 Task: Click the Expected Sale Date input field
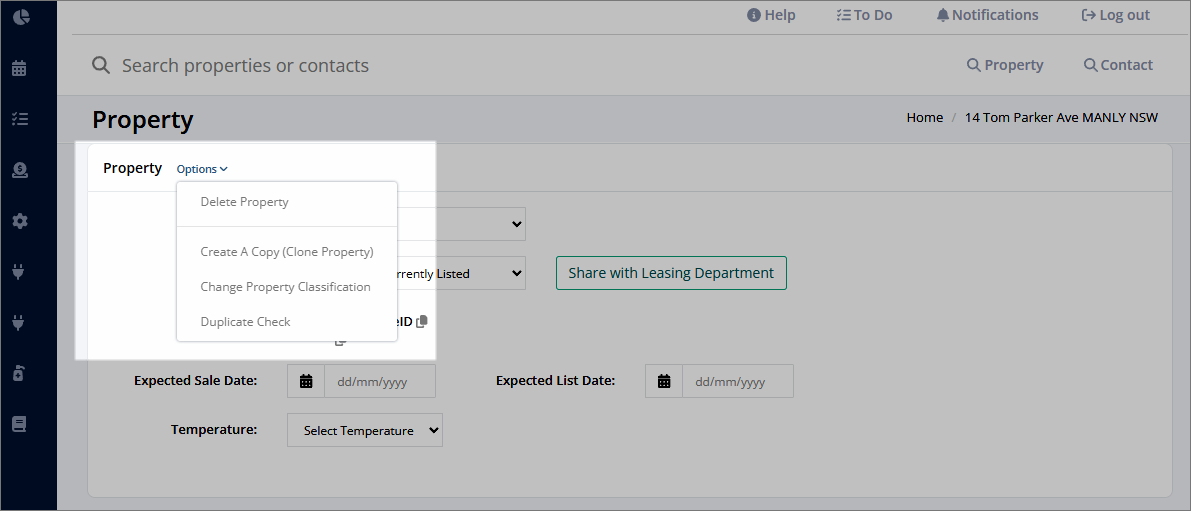pos(380,381)
